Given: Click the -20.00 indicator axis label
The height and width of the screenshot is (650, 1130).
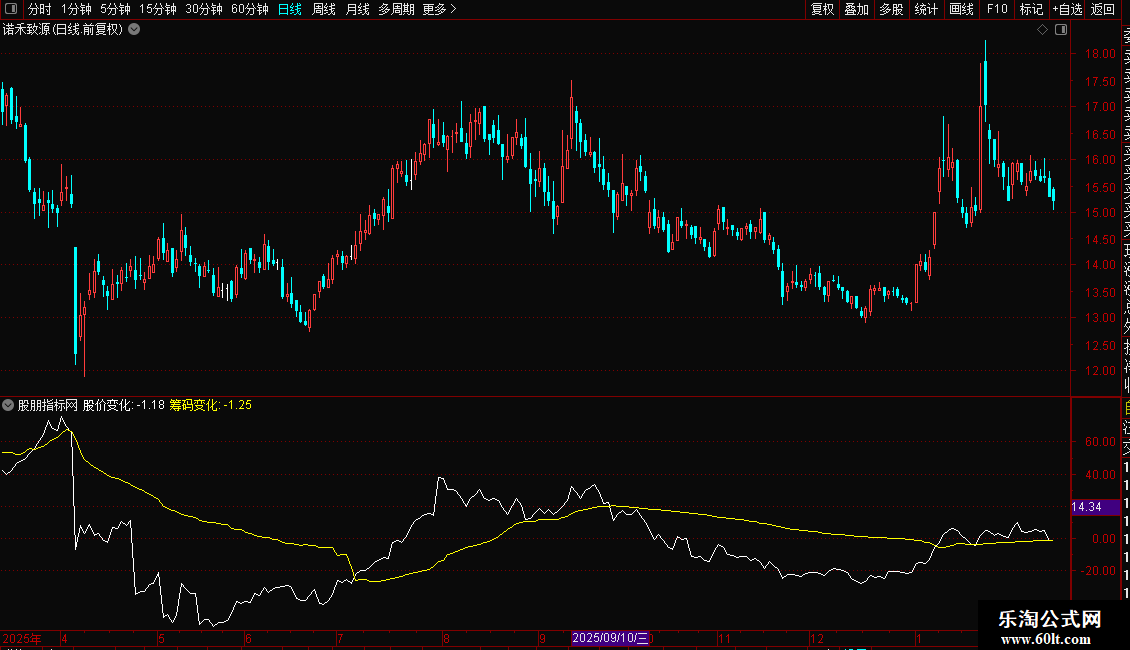Looking at the screenshot, I should (x=1098, y=571).
